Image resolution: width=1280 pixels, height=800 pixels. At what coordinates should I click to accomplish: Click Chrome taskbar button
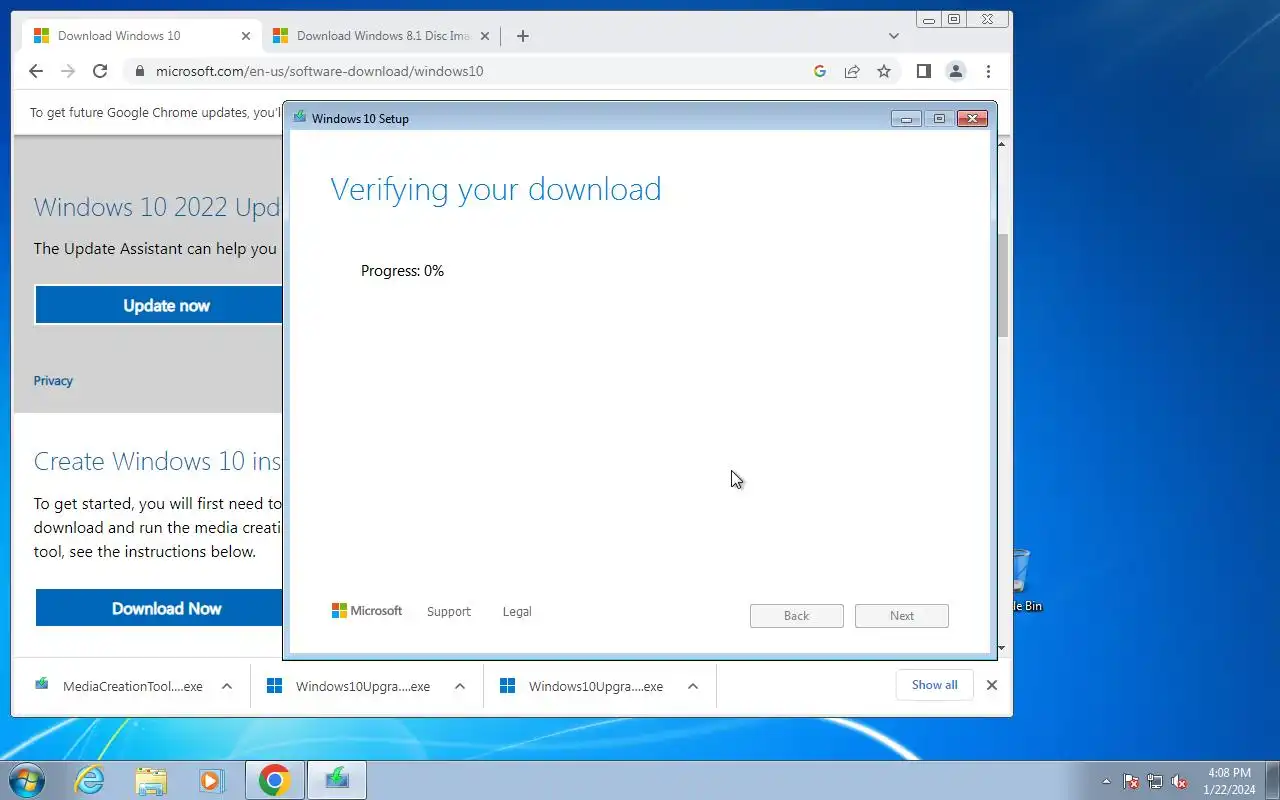pyautogui.click(x=275, y=780)
